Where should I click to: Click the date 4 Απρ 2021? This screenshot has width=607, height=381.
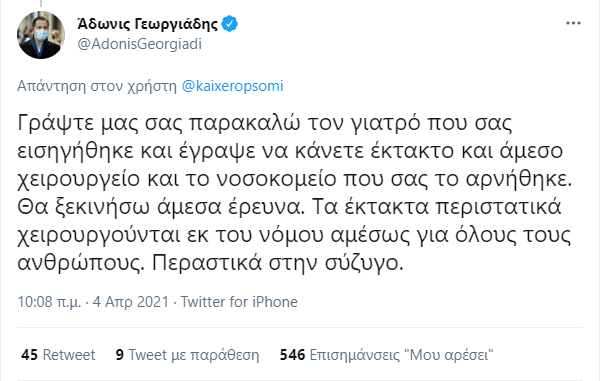coord(131,302)
